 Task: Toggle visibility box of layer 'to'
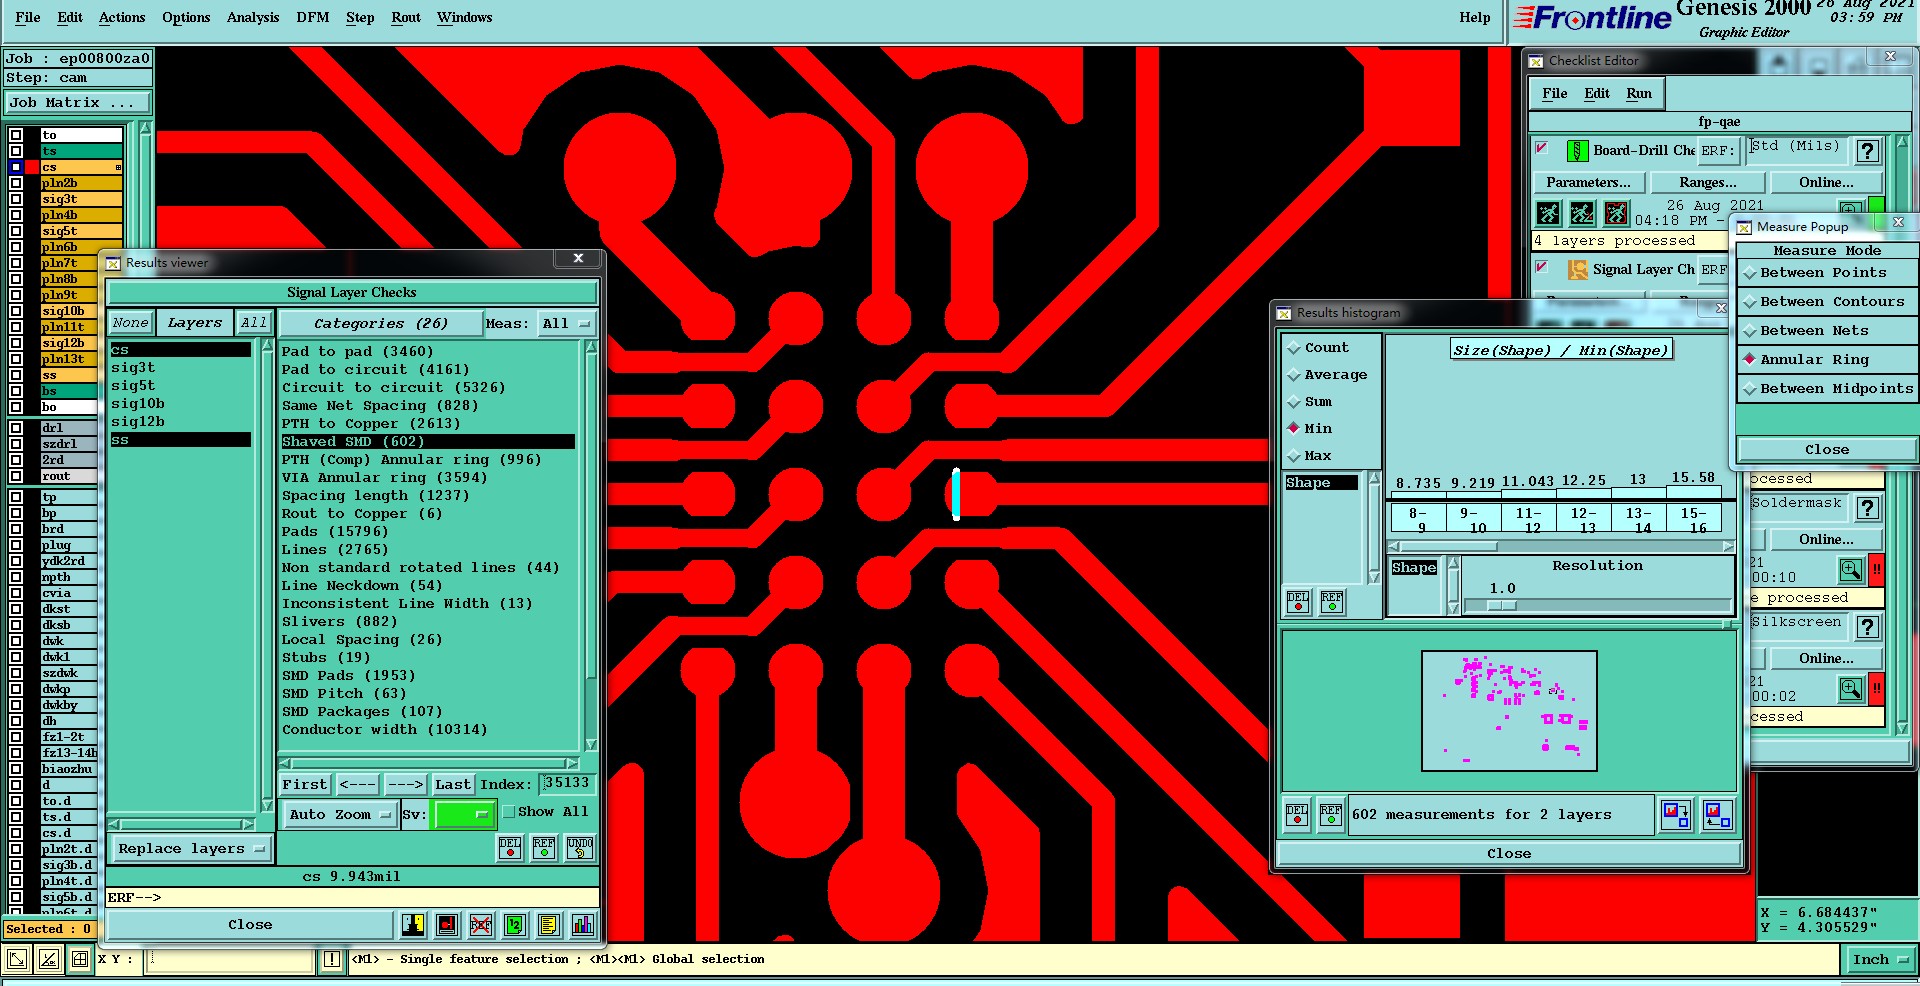16,135
